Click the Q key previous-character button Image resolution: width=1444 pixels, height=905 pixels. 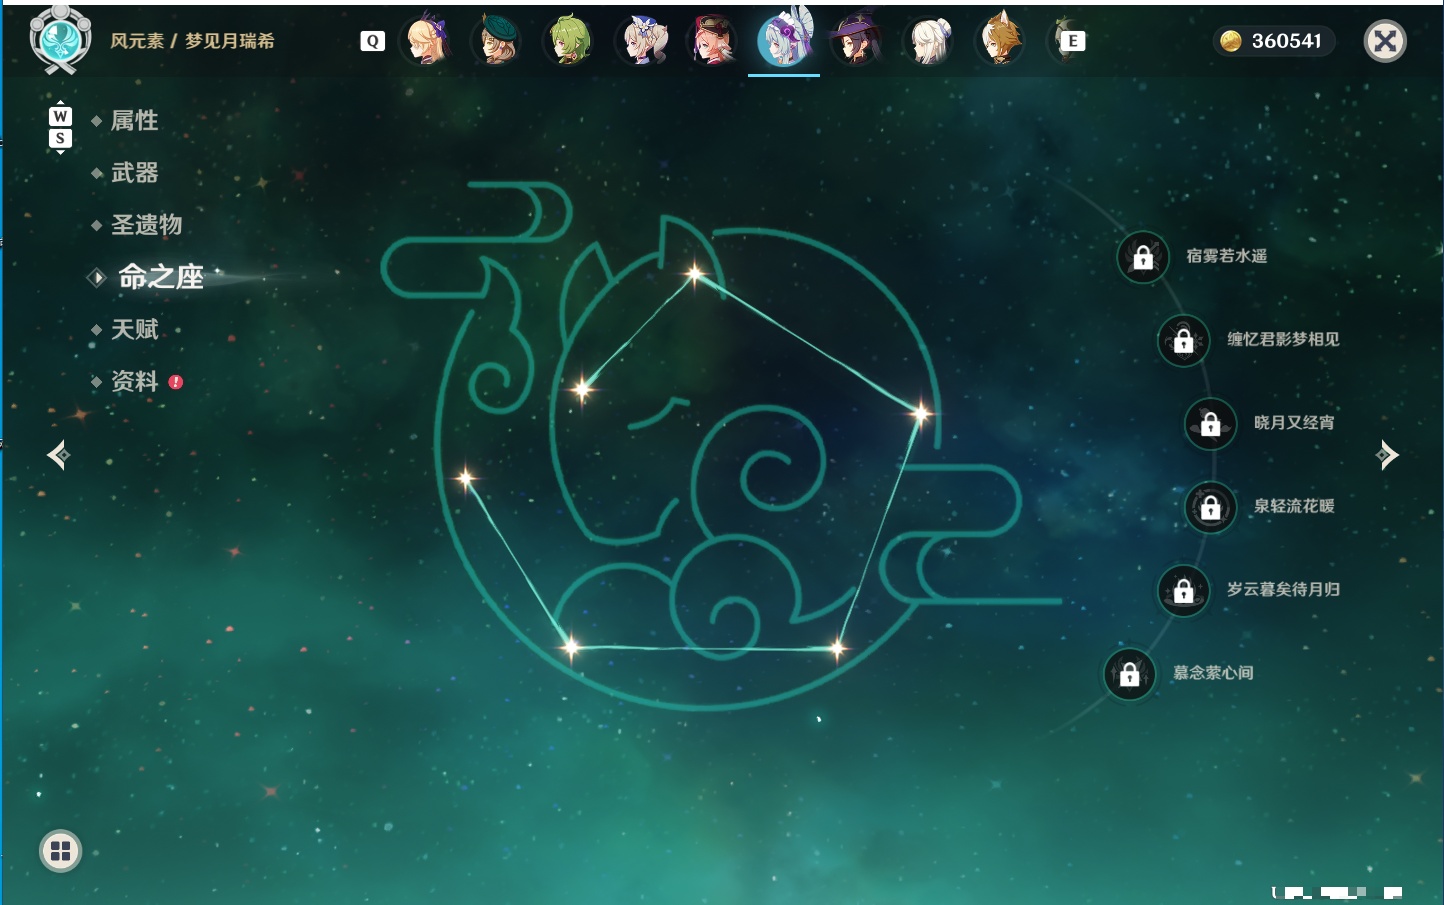click(372, 41)
